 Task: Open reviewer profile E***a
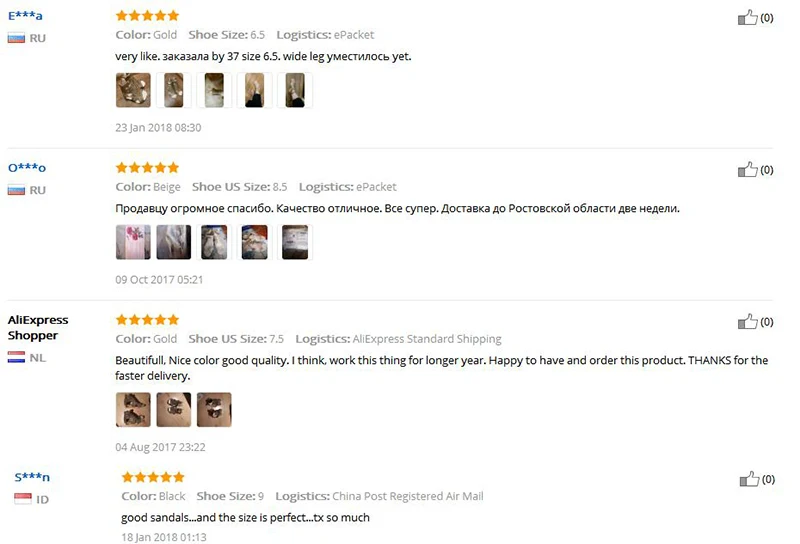coord(25,15)
